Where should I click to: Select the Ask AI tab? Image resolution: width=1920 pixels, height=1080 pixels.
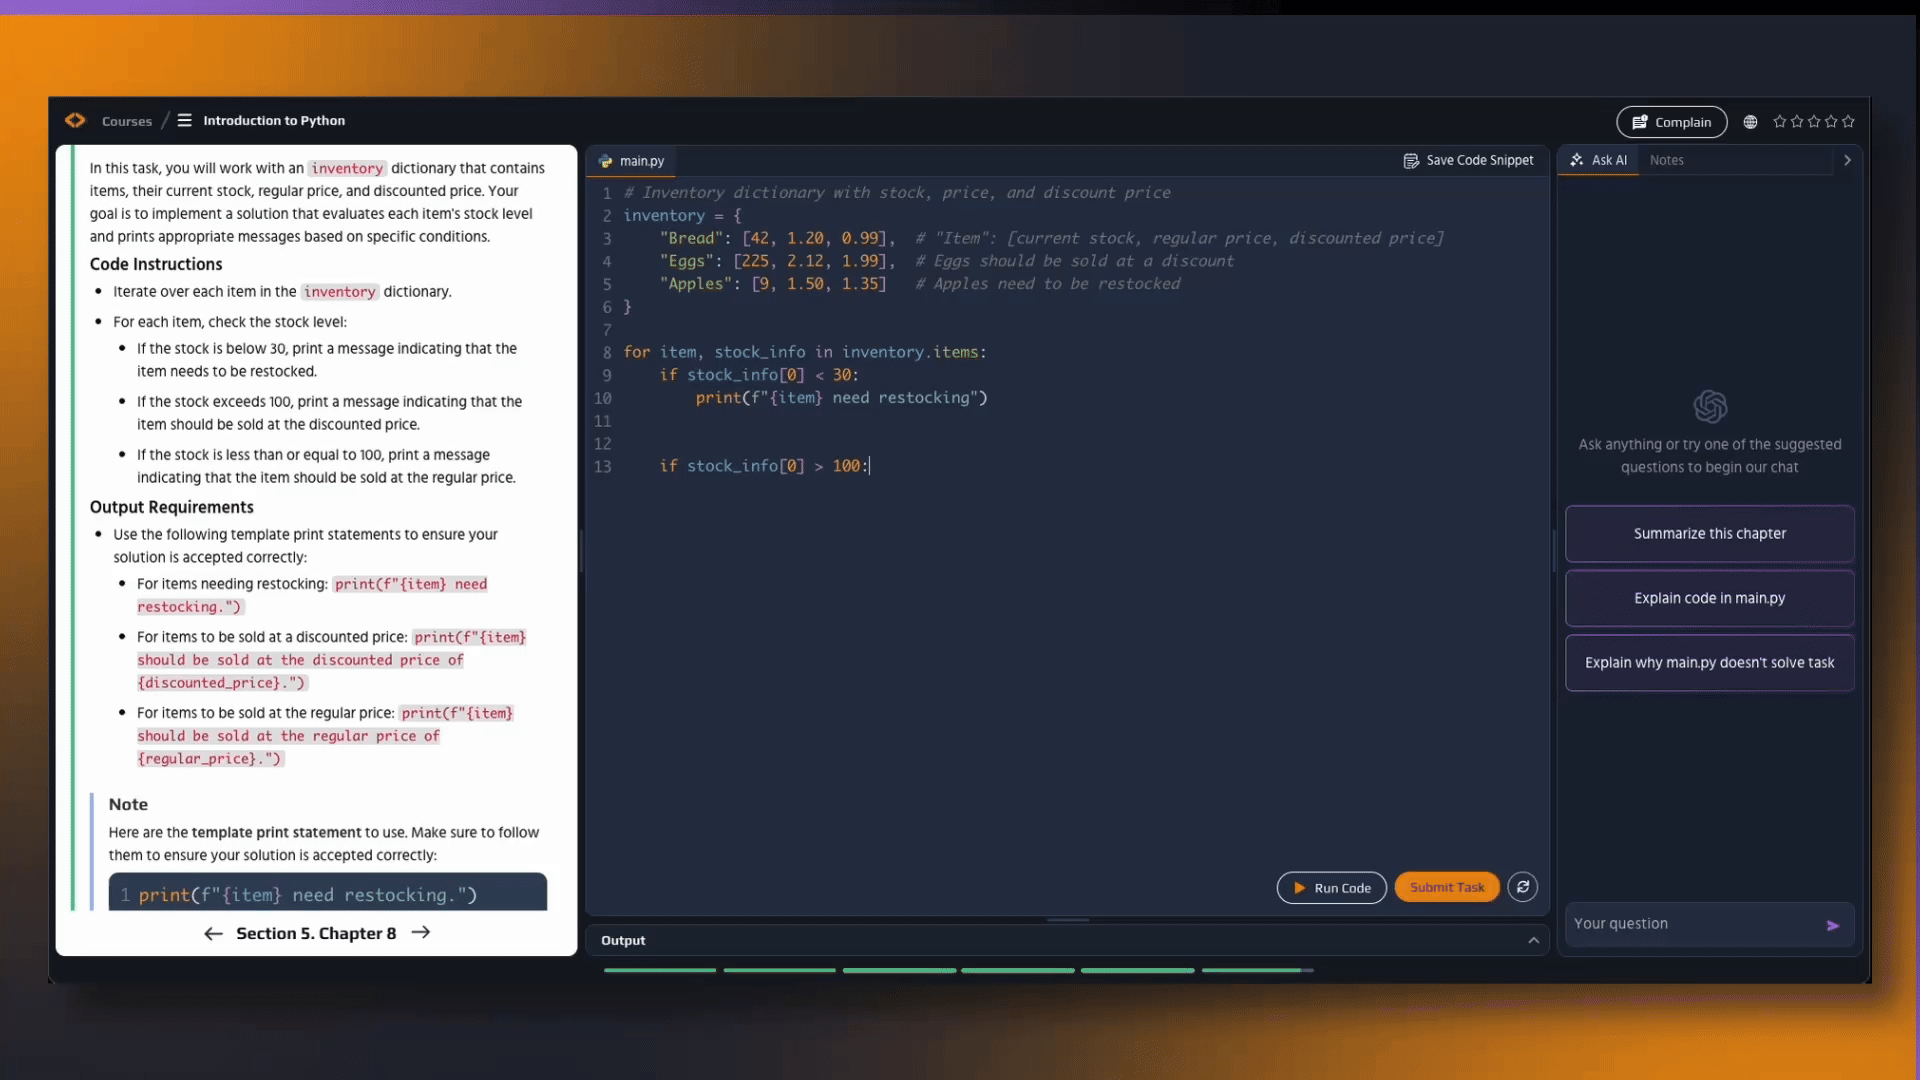click(x=1599, y=160)
